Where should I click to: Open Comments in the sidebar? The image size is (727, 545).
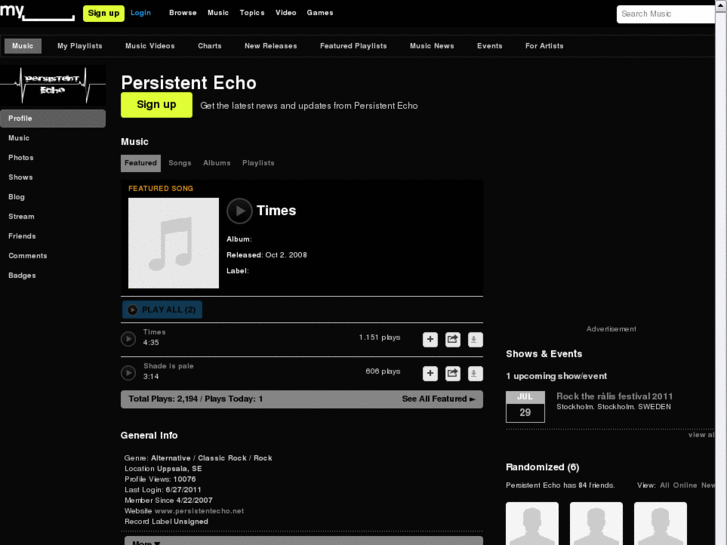(28, 256)
